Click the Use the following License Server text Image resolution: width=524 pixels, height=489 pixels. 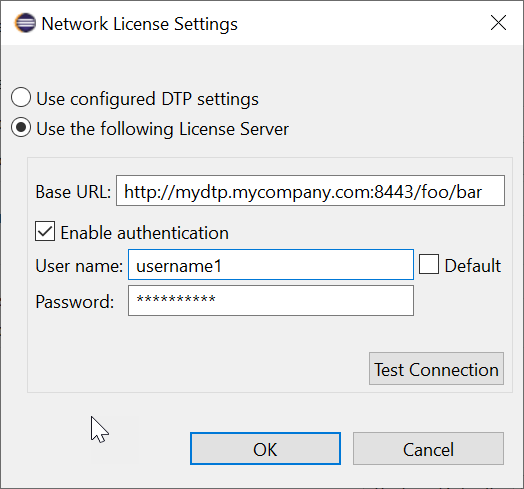click(x=162, y=129)
